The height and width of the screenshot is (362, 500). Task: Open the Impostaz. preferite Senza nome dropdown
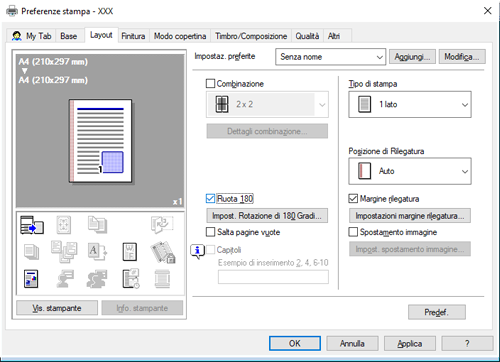pos(330,57)
